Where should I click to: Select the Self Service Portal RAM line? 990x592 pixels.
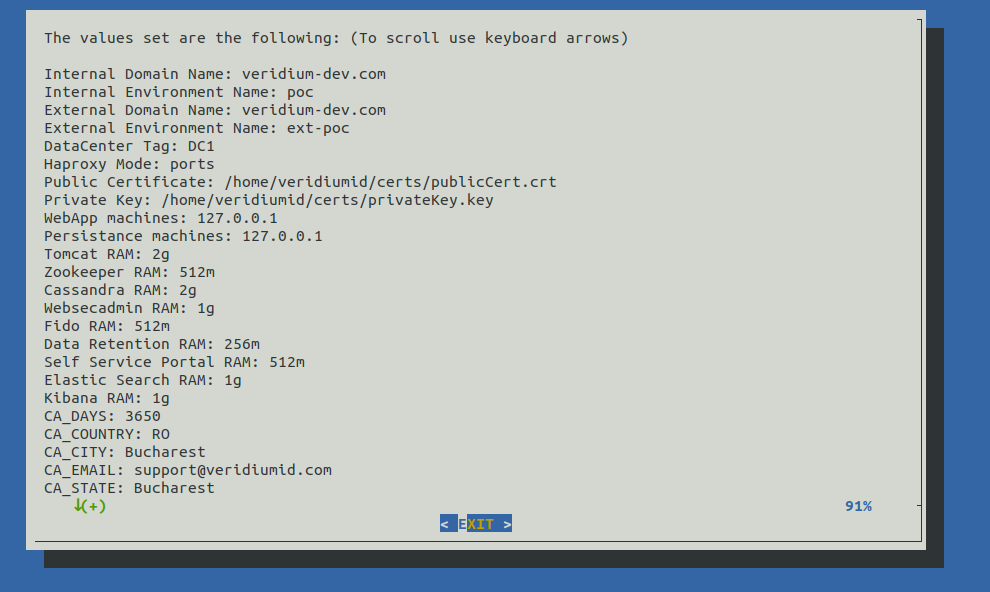174,362
